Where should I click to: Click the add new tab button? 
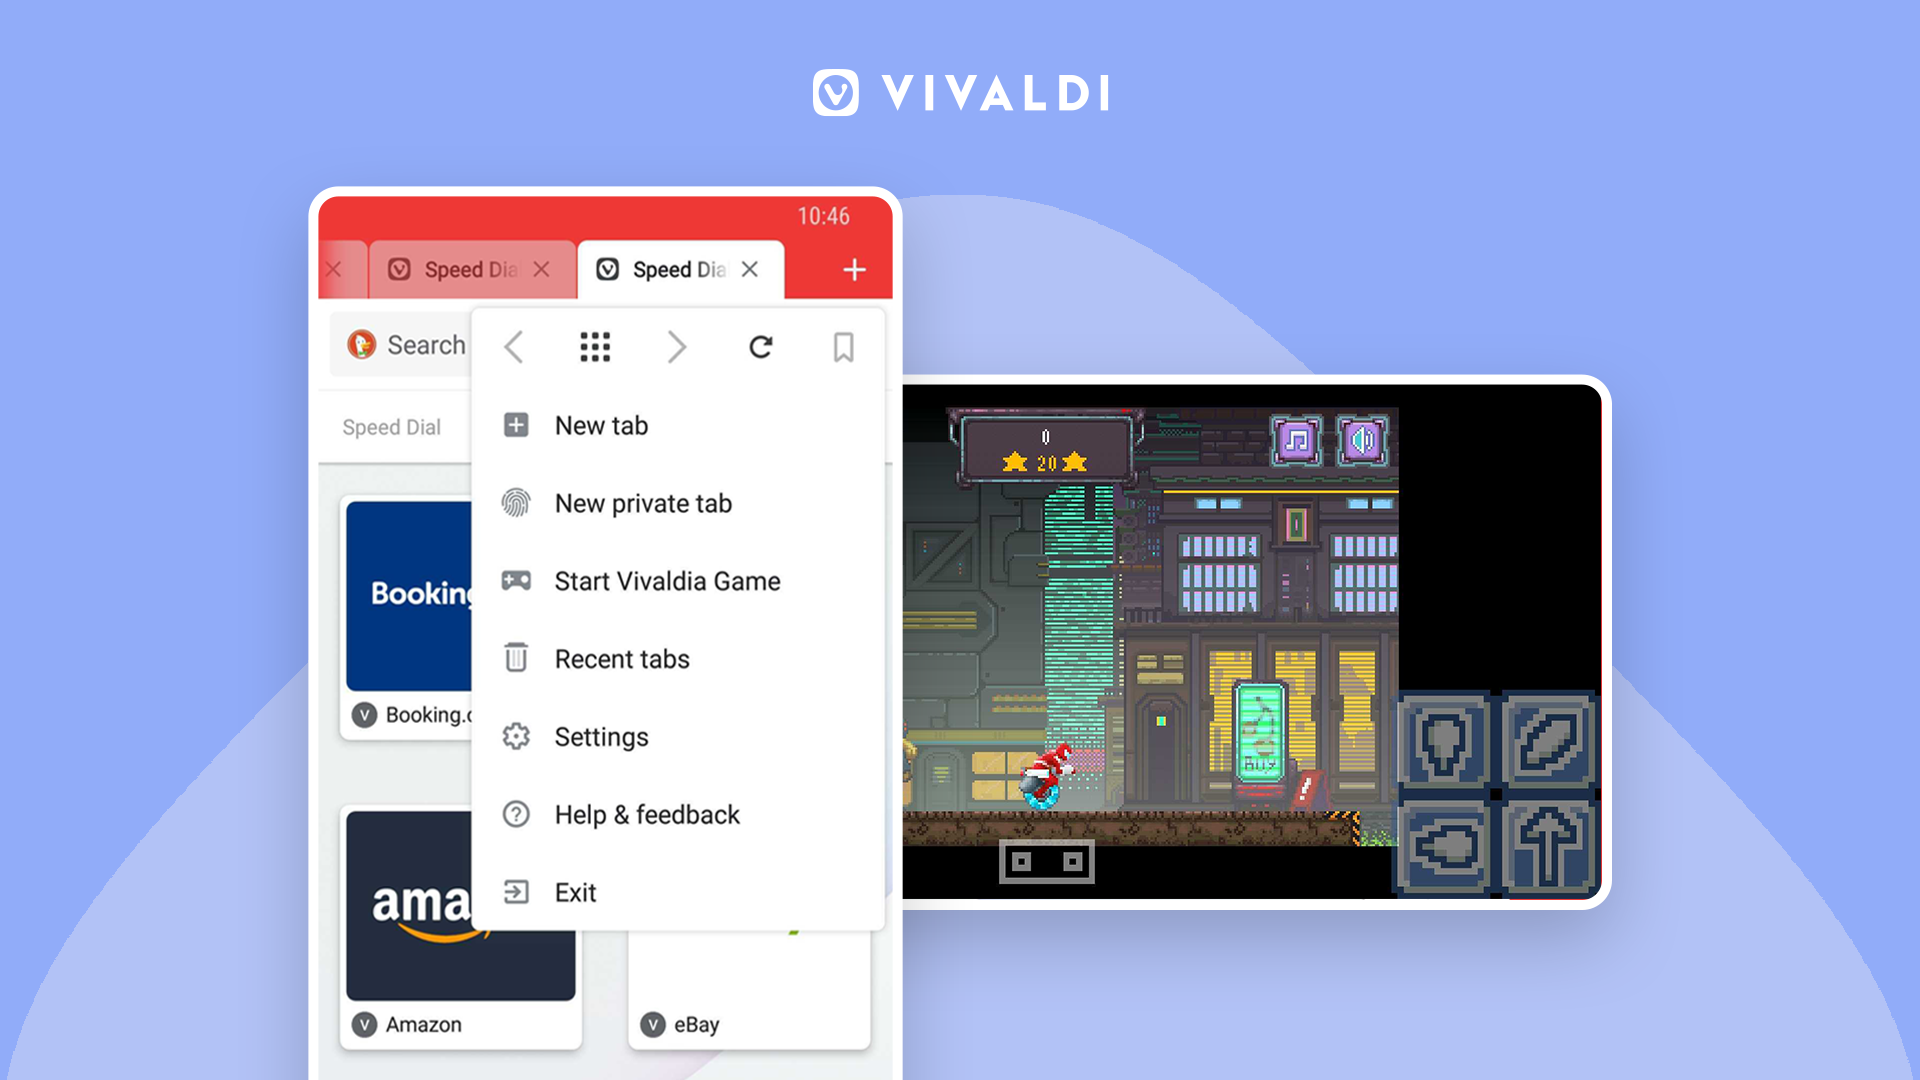click(x=852, y=268)
